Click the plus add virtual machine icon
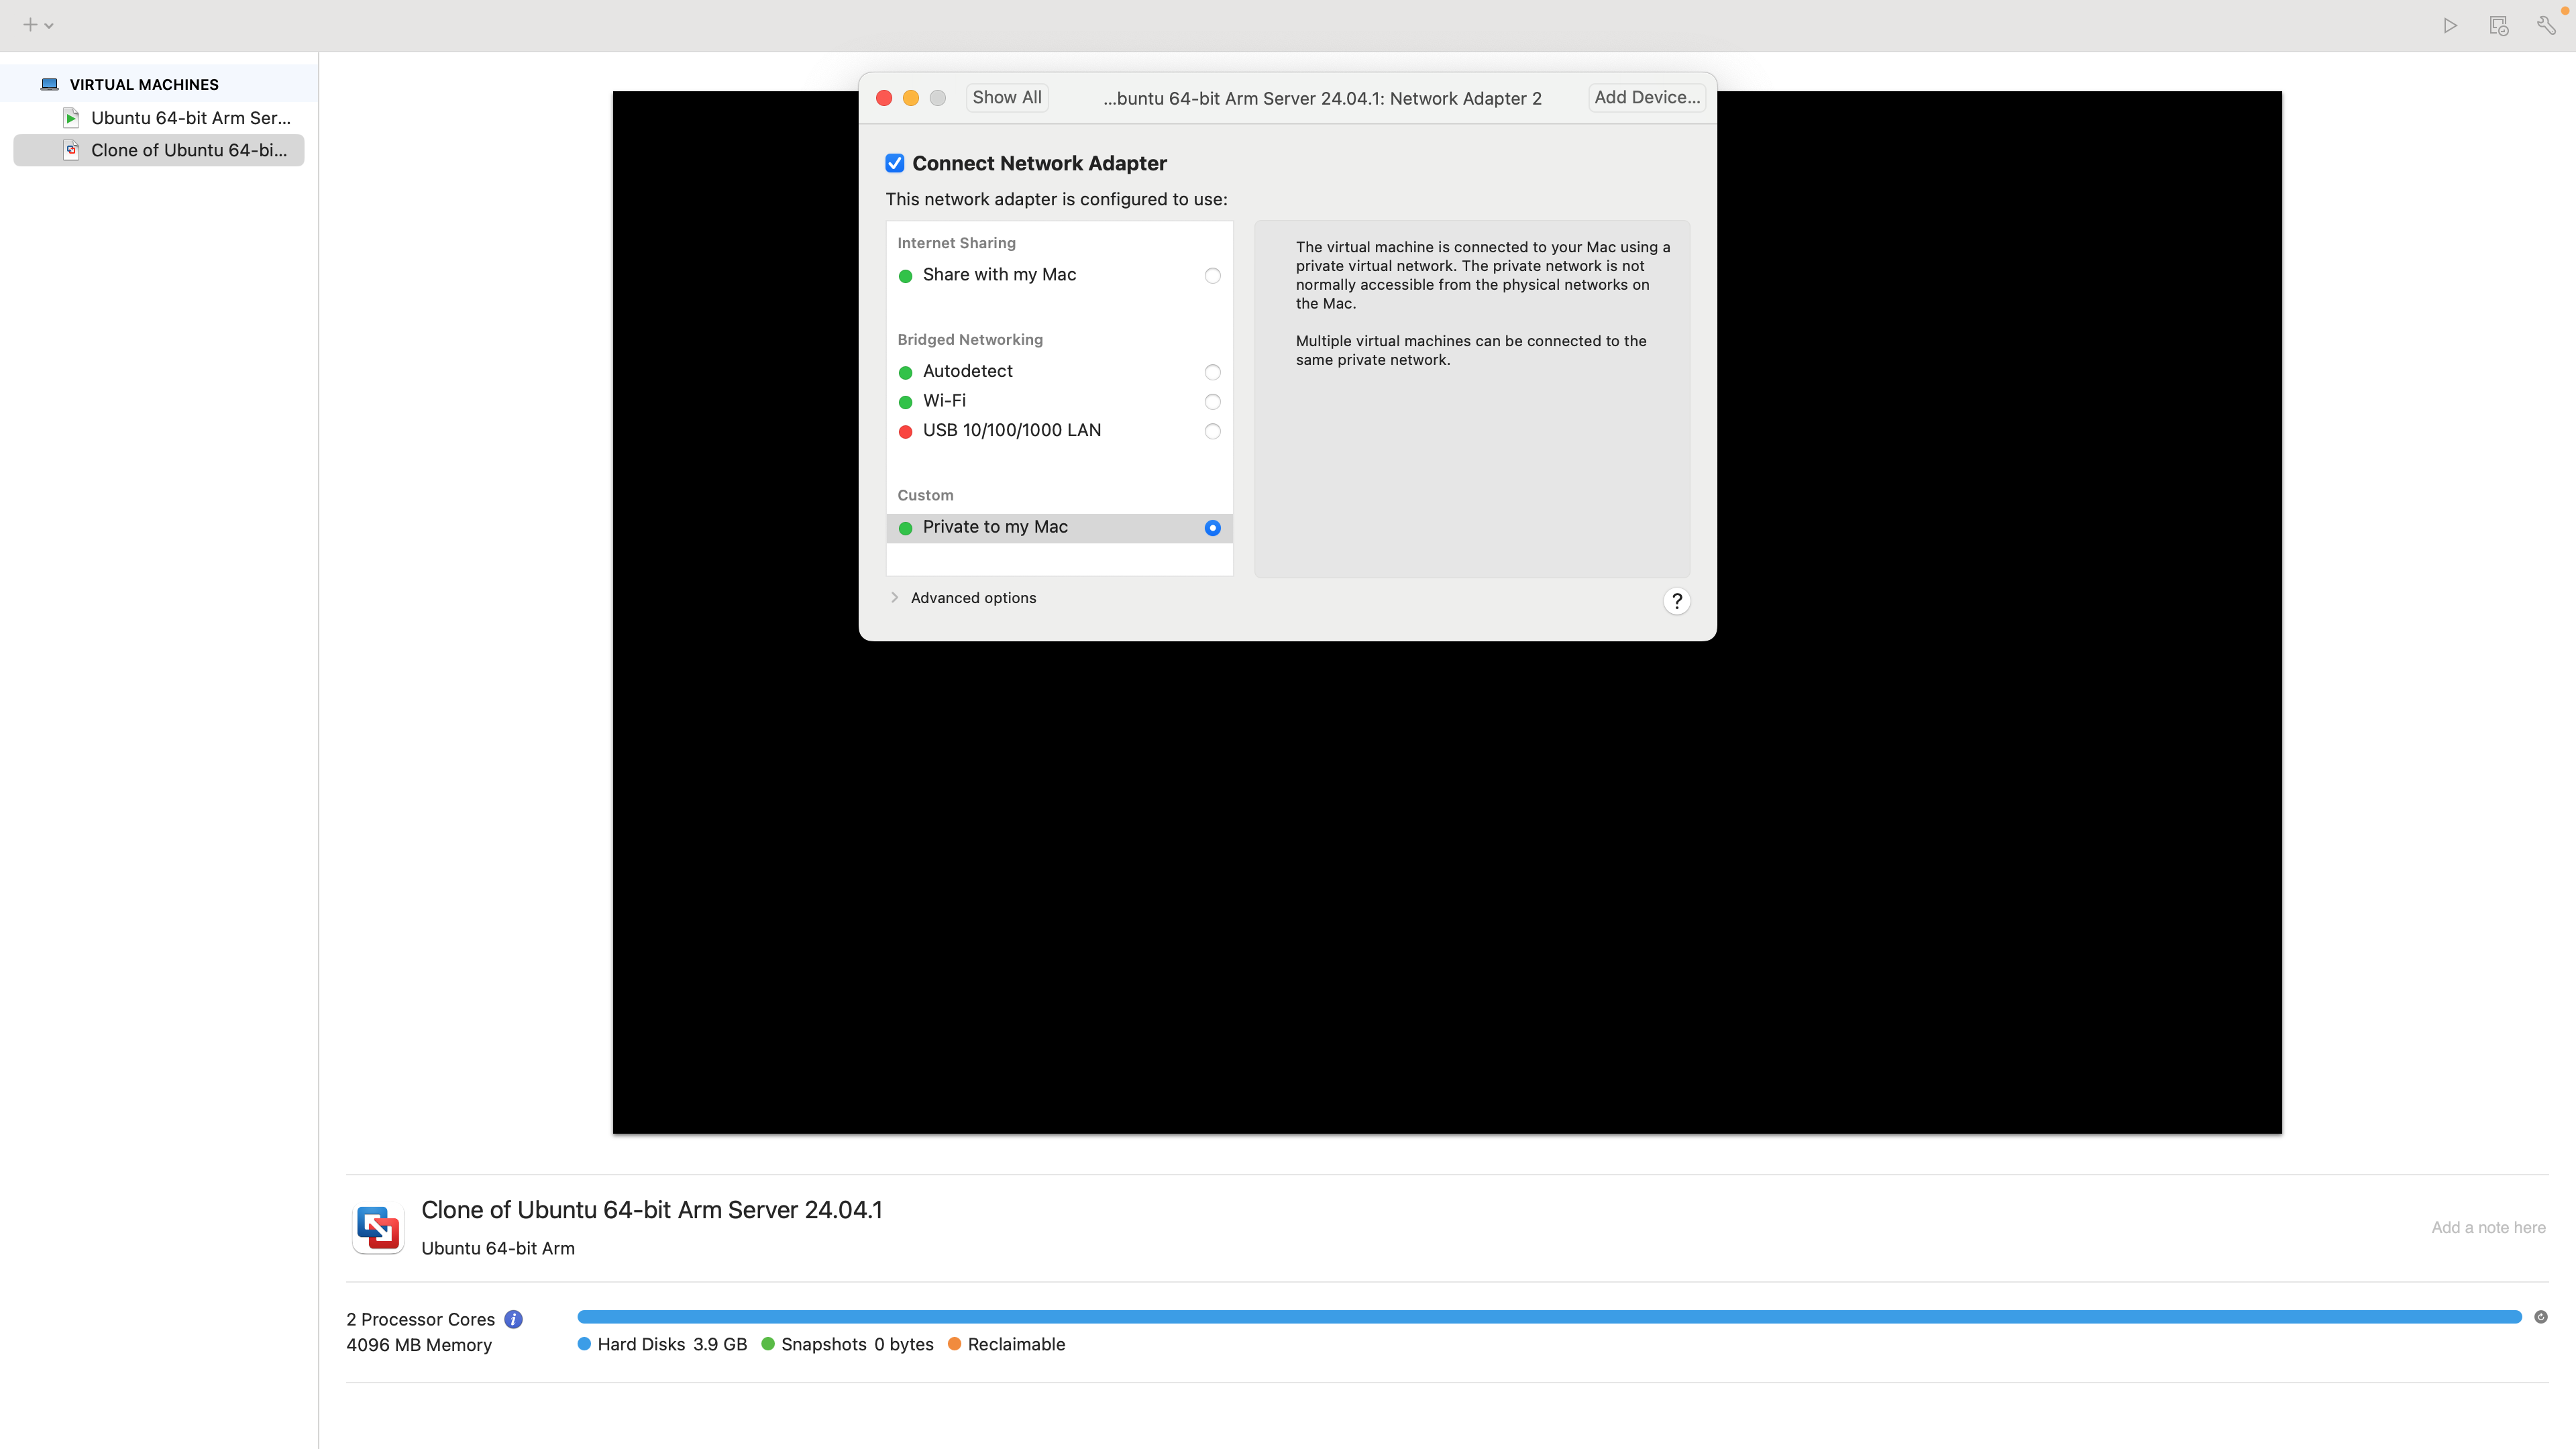Viewport: 2576px width, 1449px height. click(x=30, y=25)
